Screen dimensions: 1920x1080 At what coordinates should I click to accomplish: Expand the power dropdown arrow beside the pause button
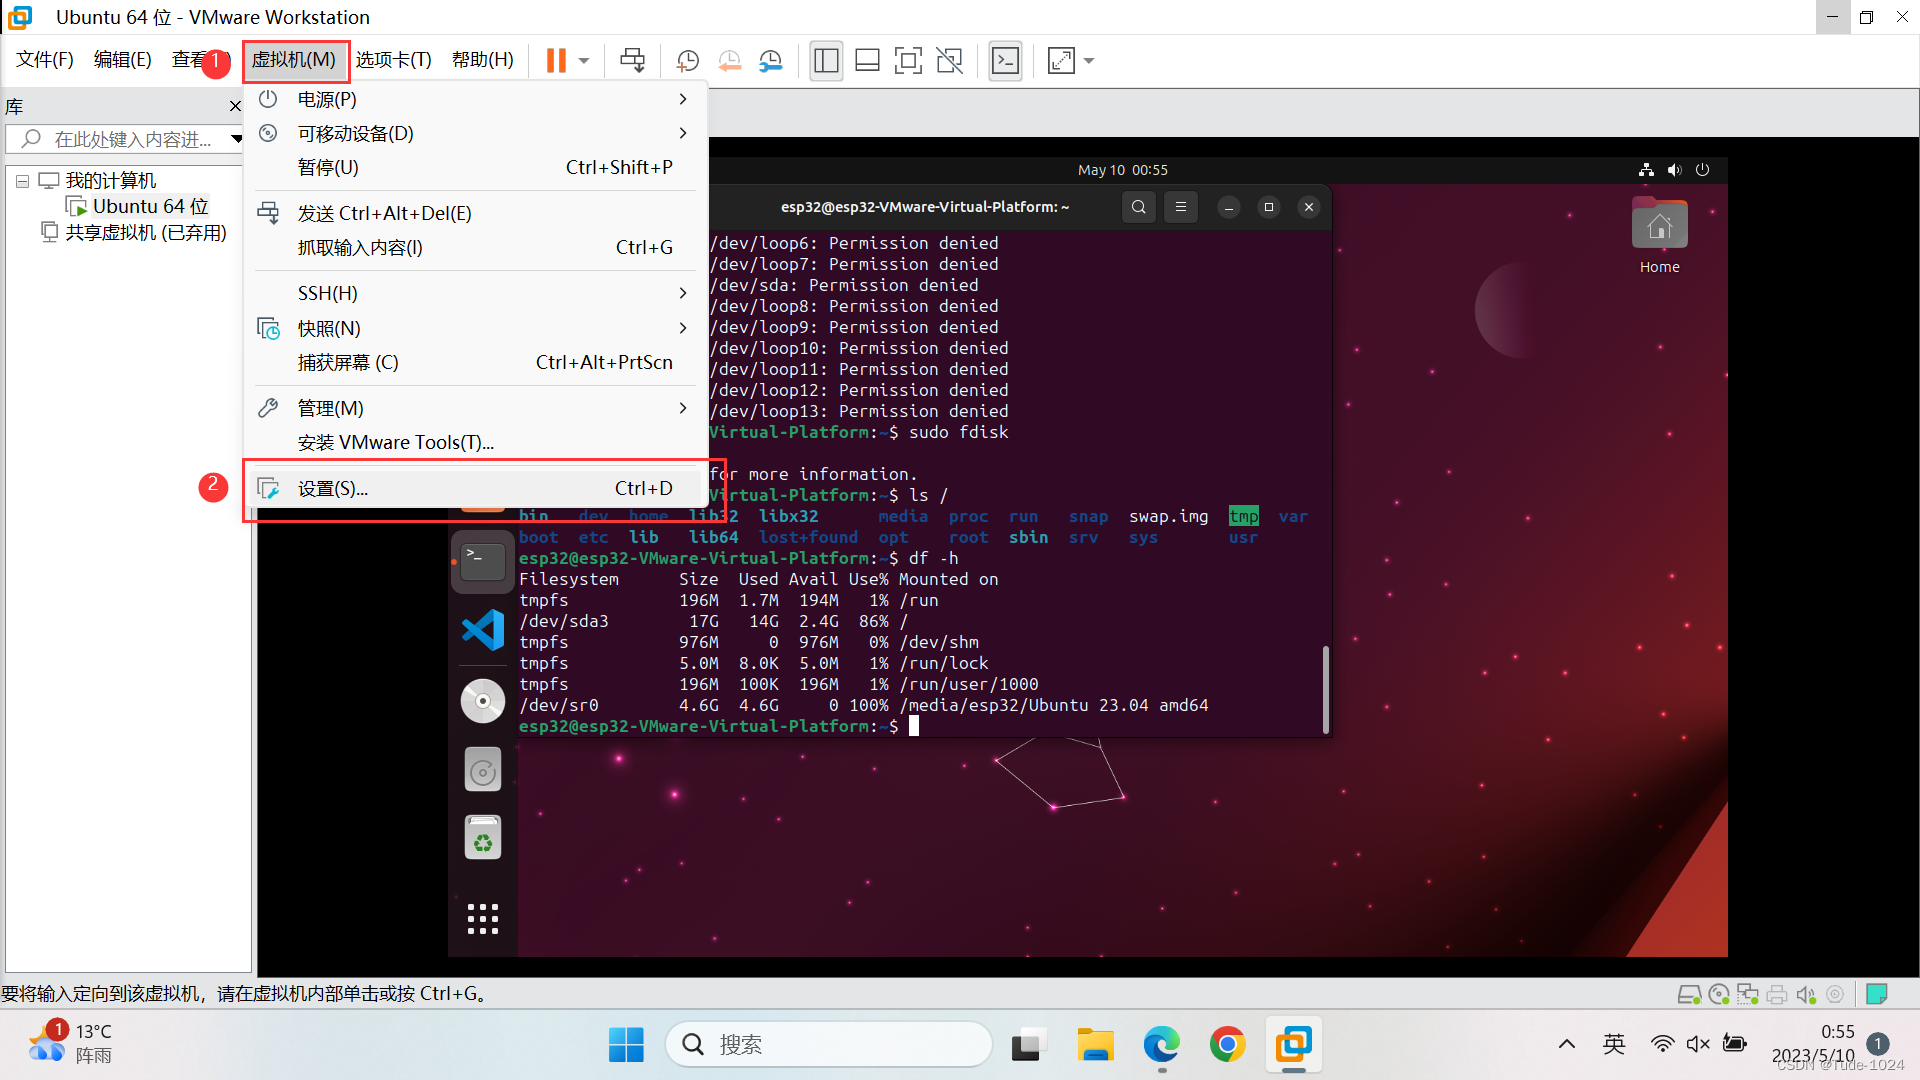[x=584, y=60]
